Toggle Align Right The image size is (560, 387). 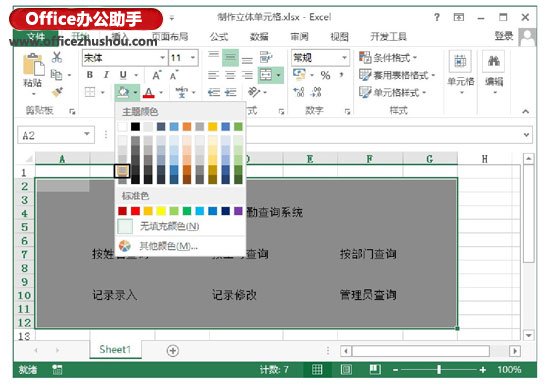click(x=247, y=75)
